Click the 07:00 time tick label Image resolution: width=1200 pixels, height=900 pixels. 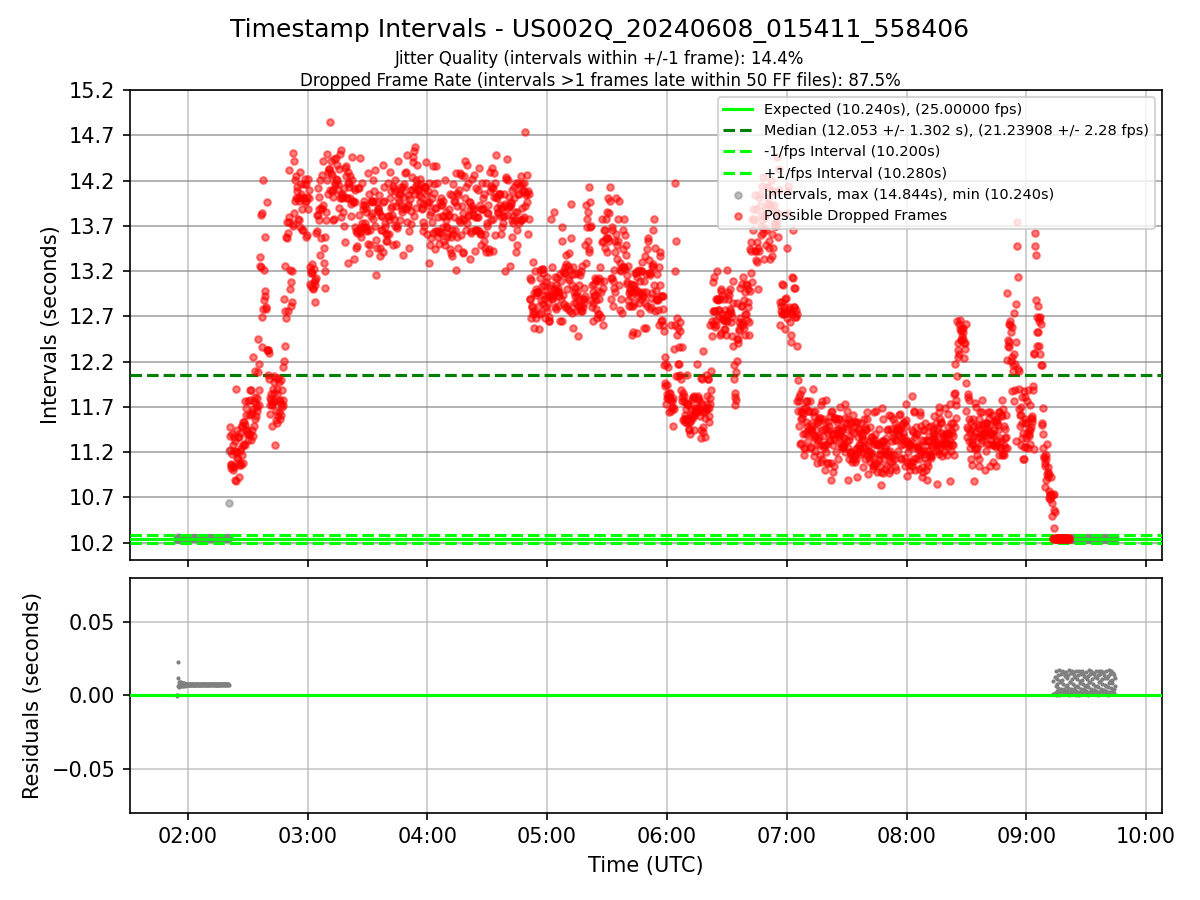tap(786, 833)
